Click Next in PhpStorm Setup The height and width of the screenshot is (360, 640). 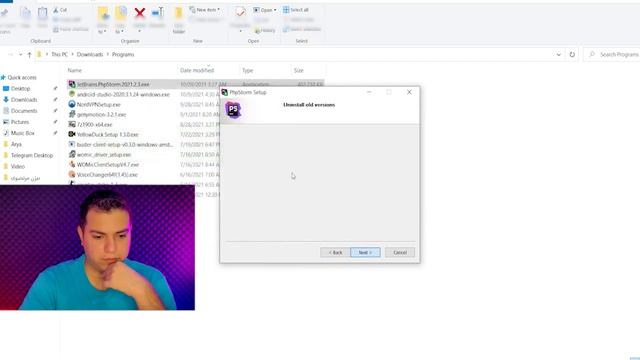365,252
